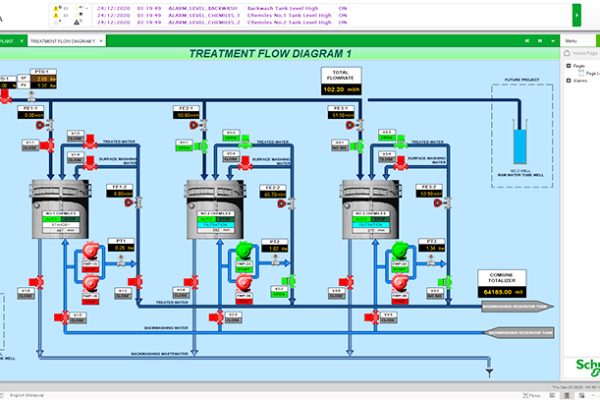Follow lower Backwashing Reservoir Tank arrow link
Screen dimensions: 600x400
coord(518,333)
